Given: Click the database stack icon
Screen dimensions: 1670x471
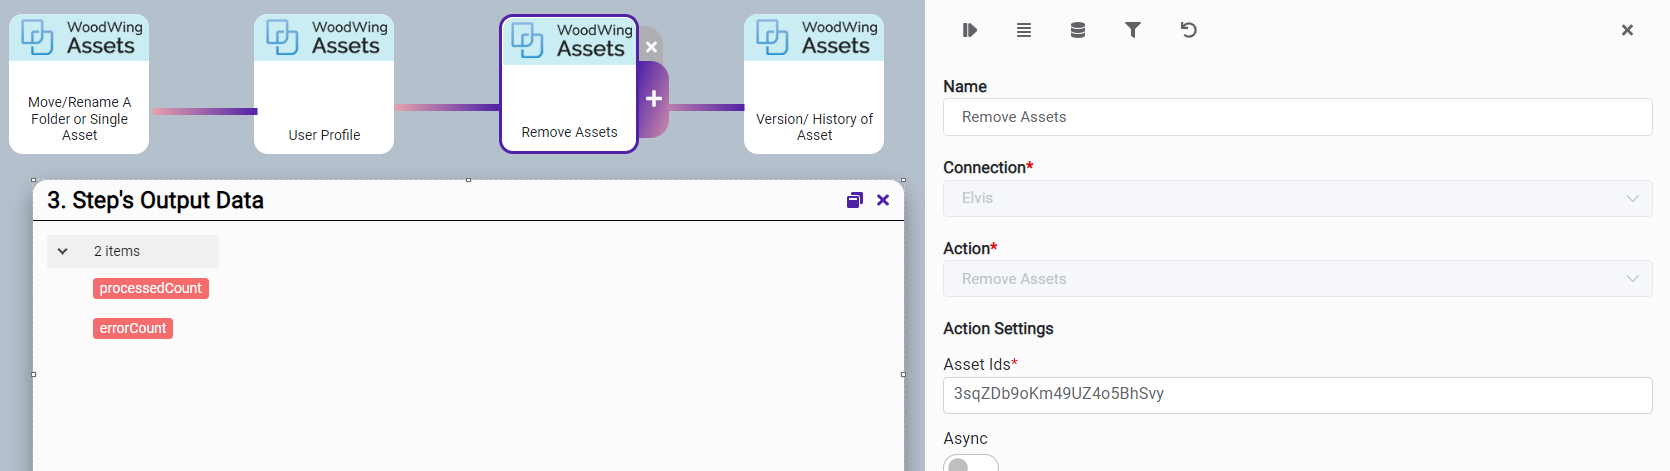Looking at the screenshot, I should (x=1078, y=30).
